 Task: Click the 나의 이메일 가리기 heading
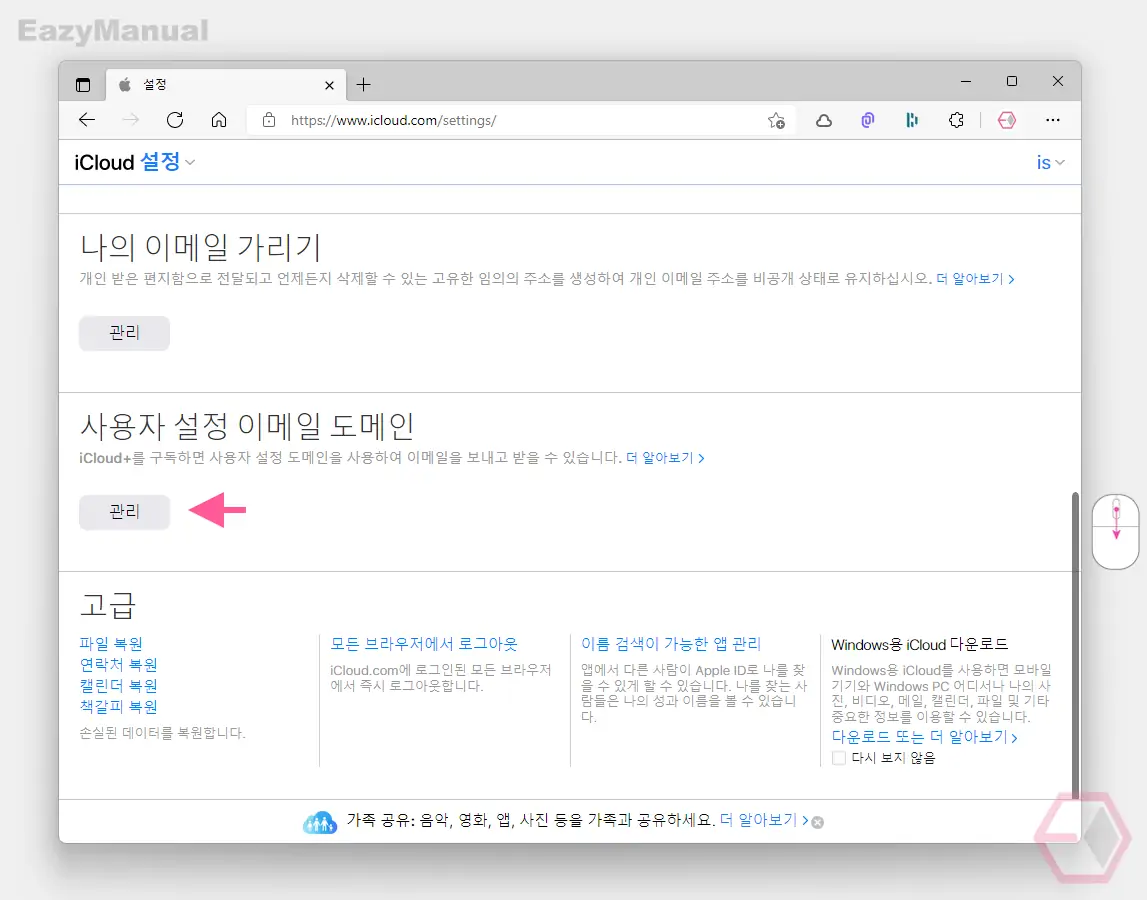coord(200,247)
